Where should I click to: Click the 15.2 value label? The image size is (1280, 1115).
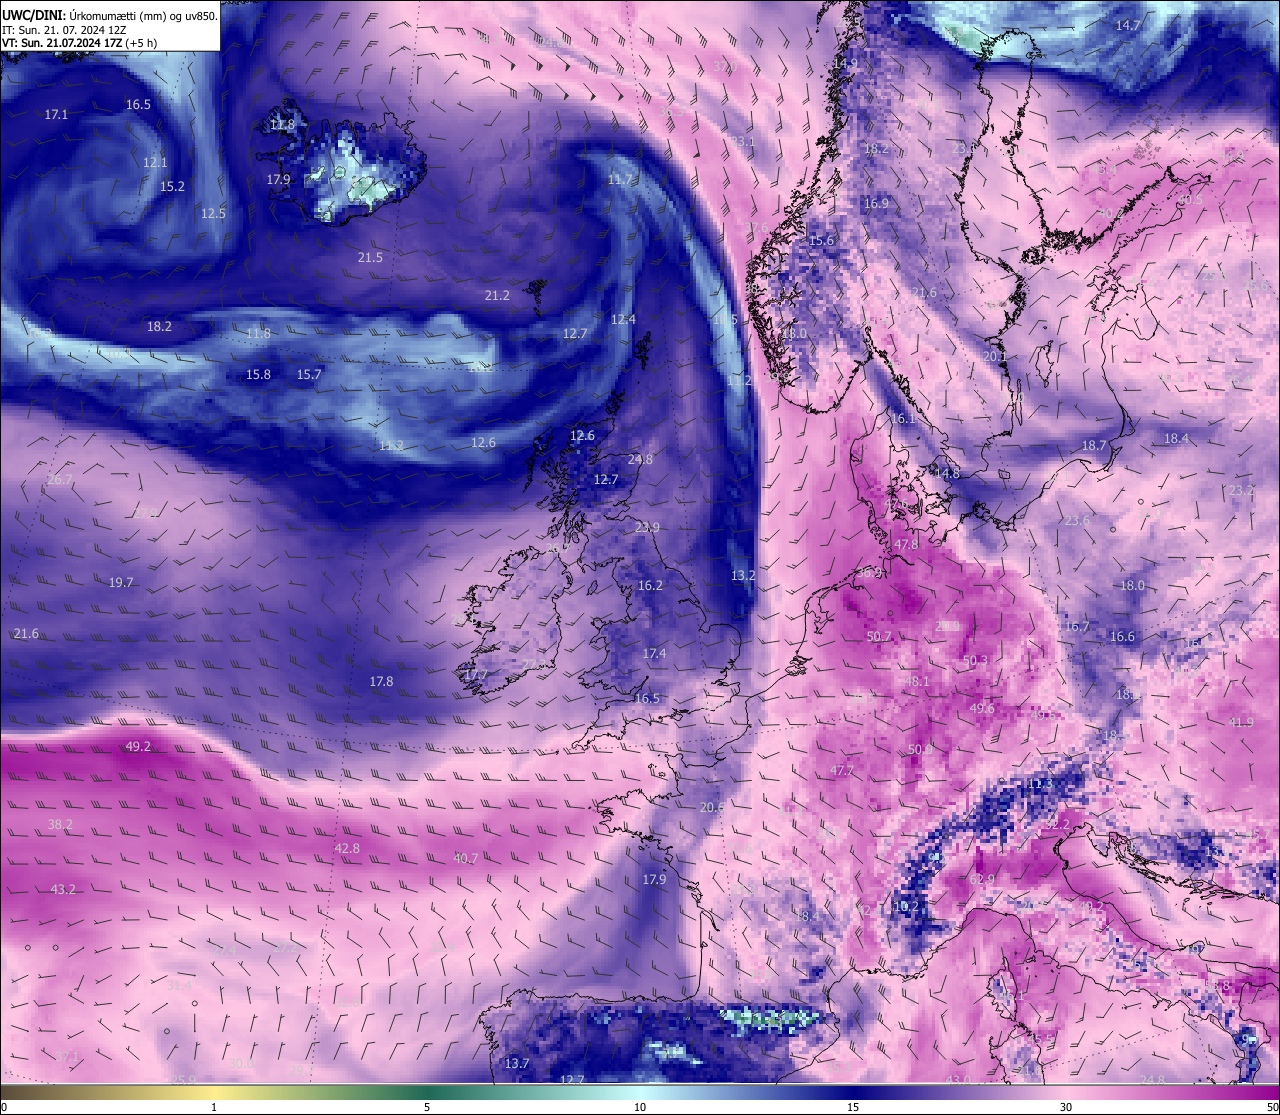point(172,186)
